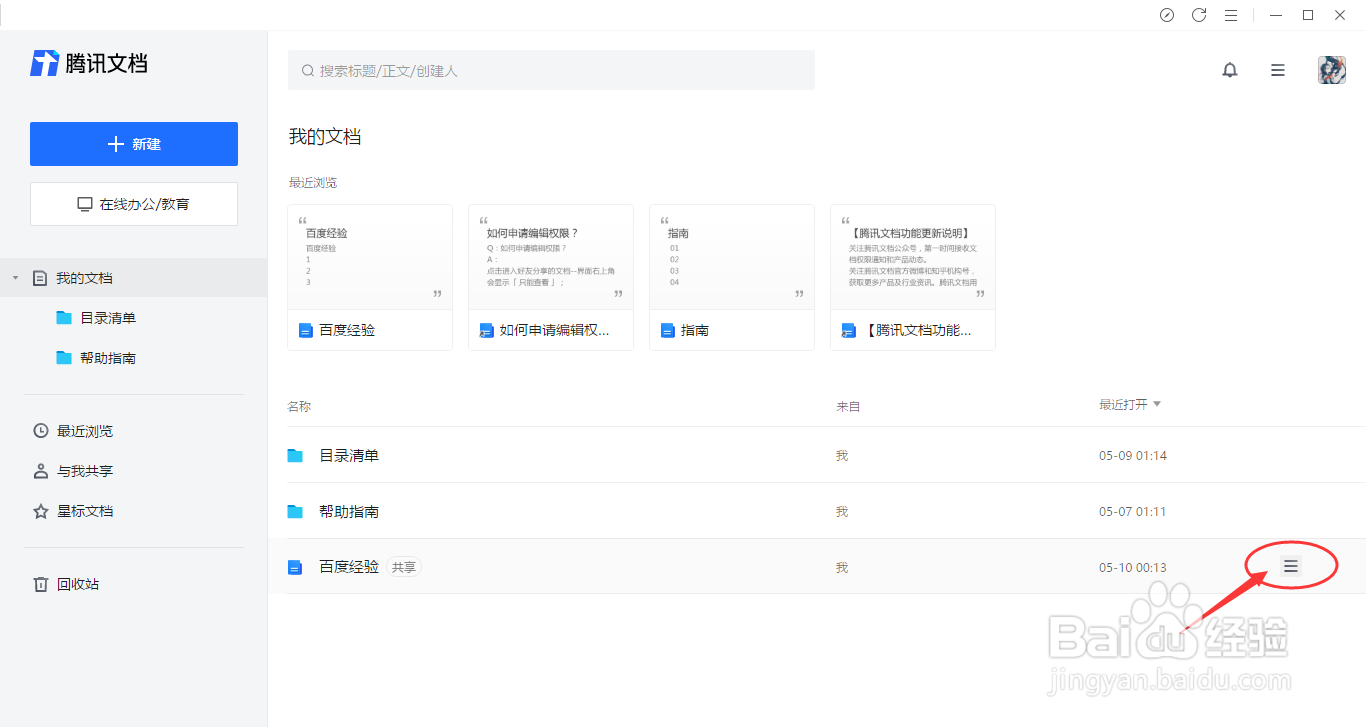Collapse the 我的文档 sidebar tree
The width and height of the screenshot is (1366, 727).
pos(14,277)
